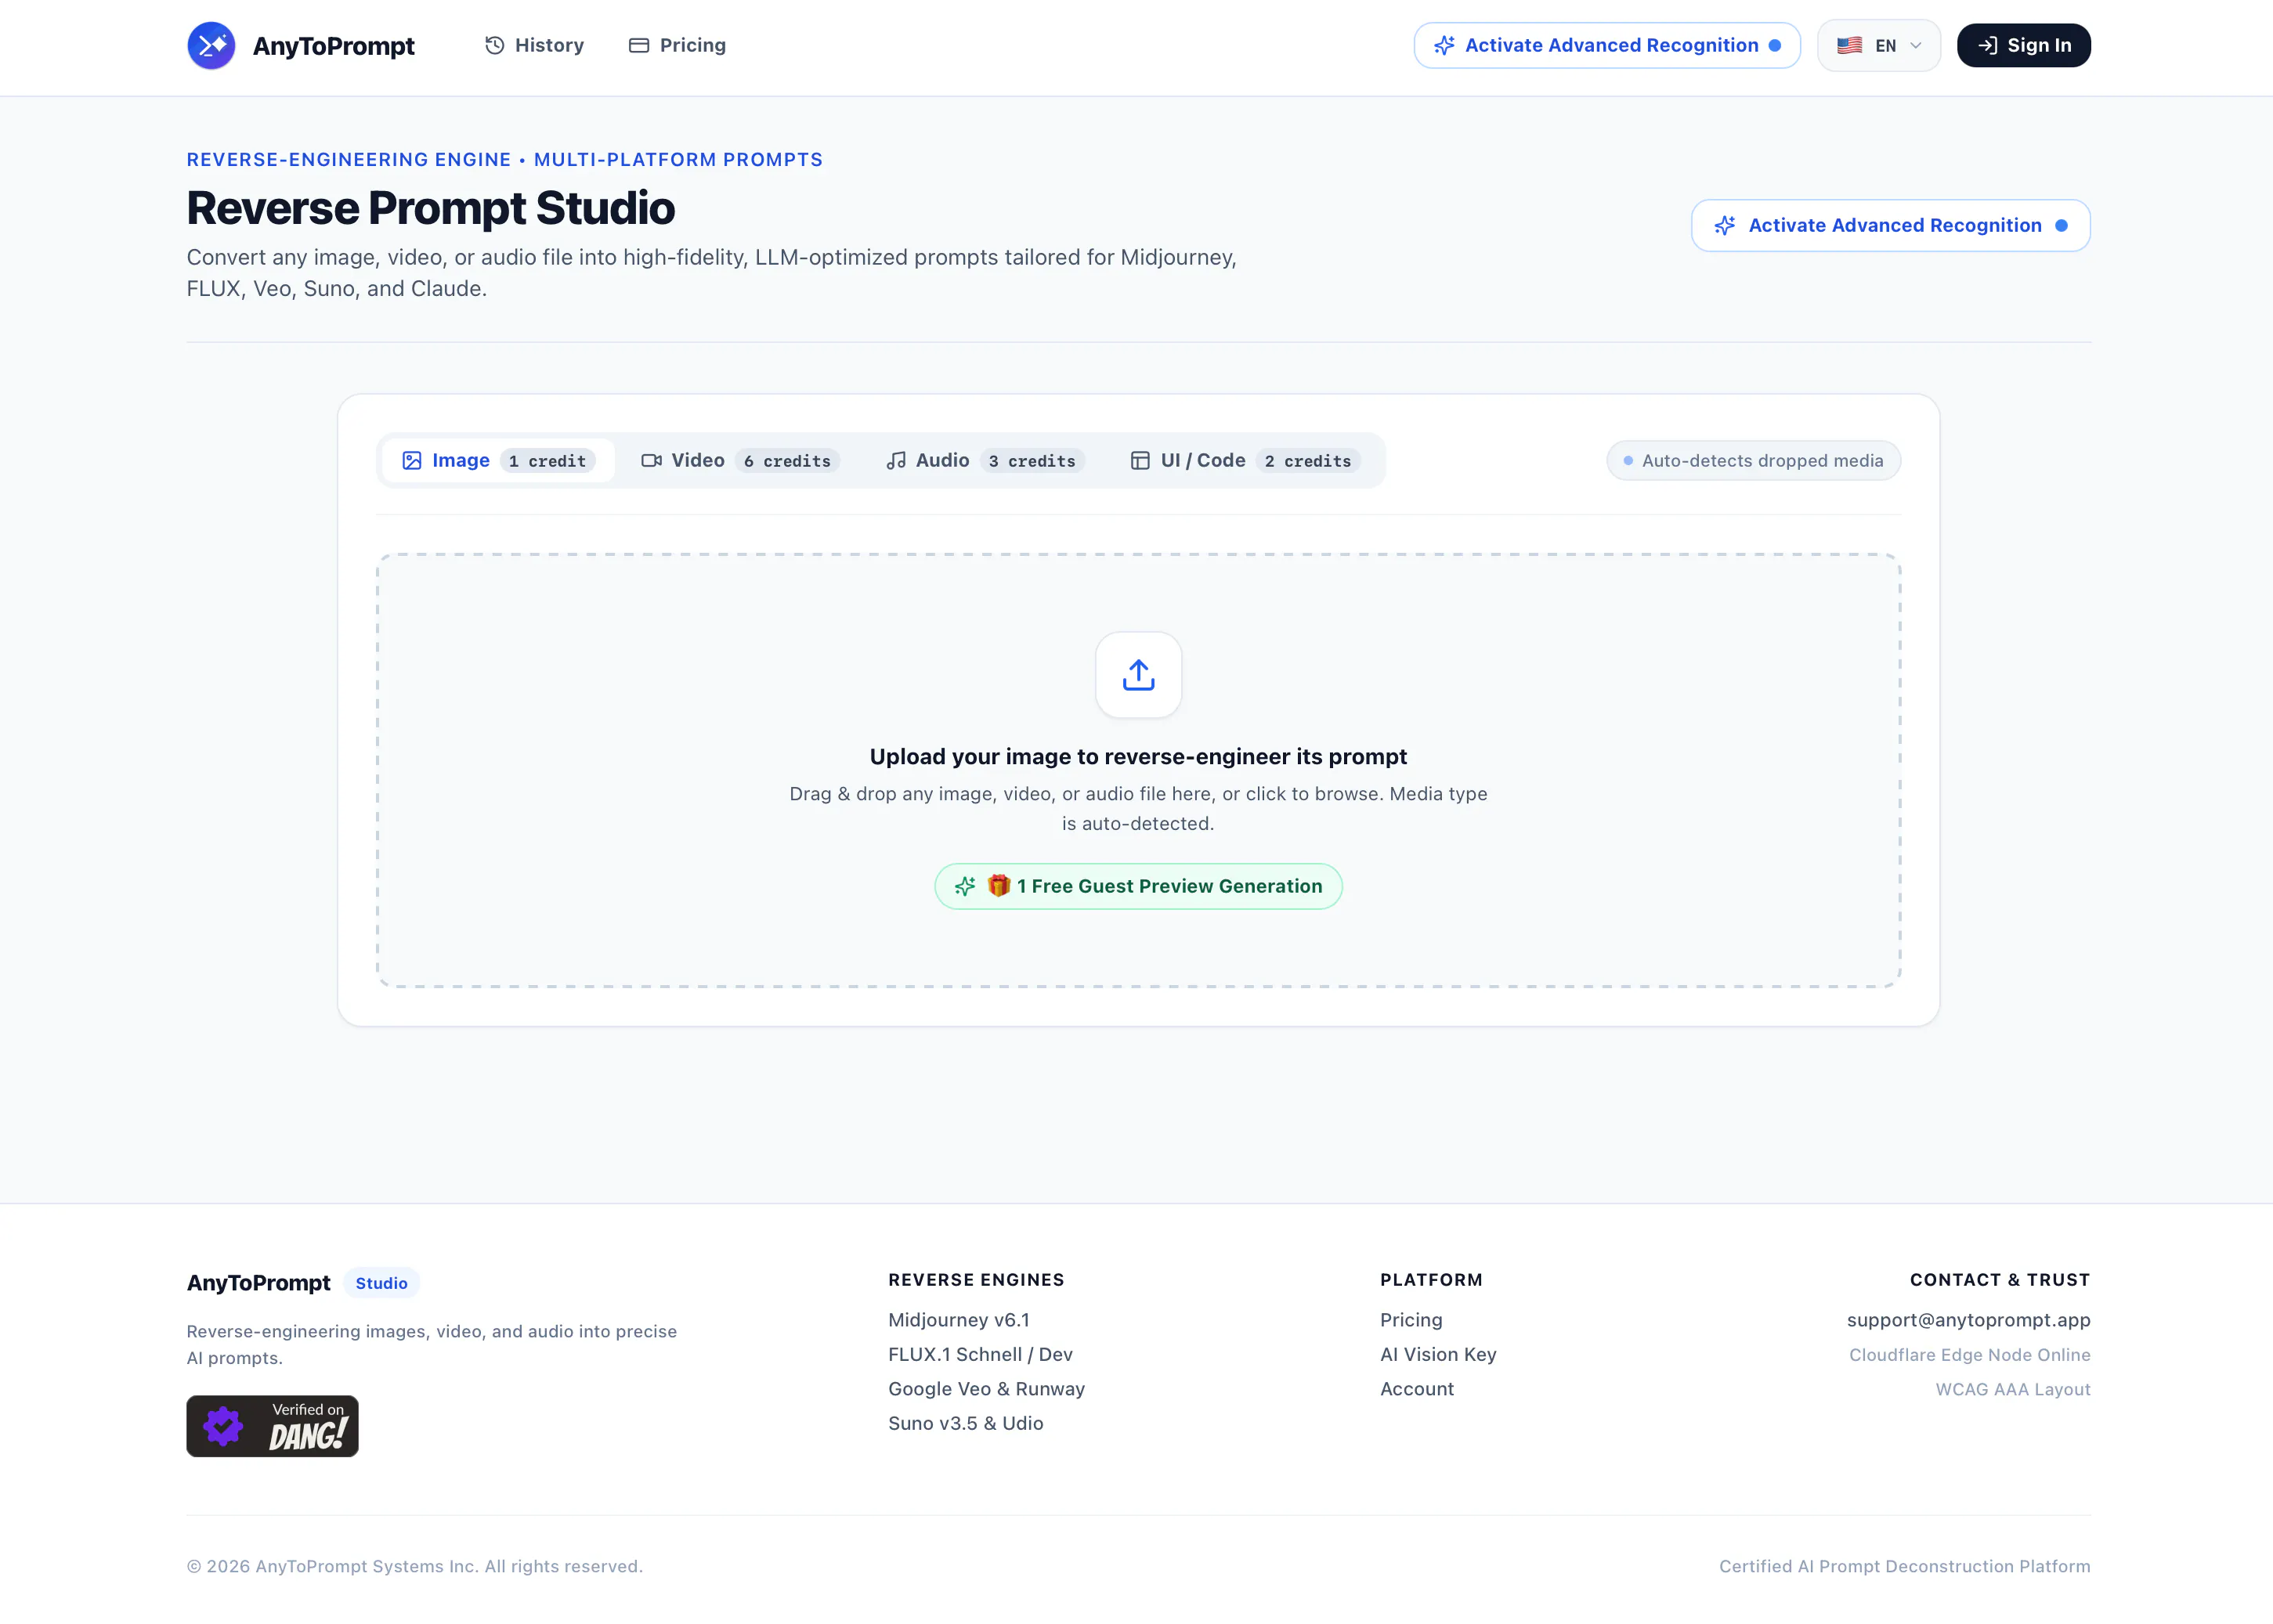Expand the EN language dropdown
Viewport: 2273px width, 1624px height.
[x=1878, y=45]
